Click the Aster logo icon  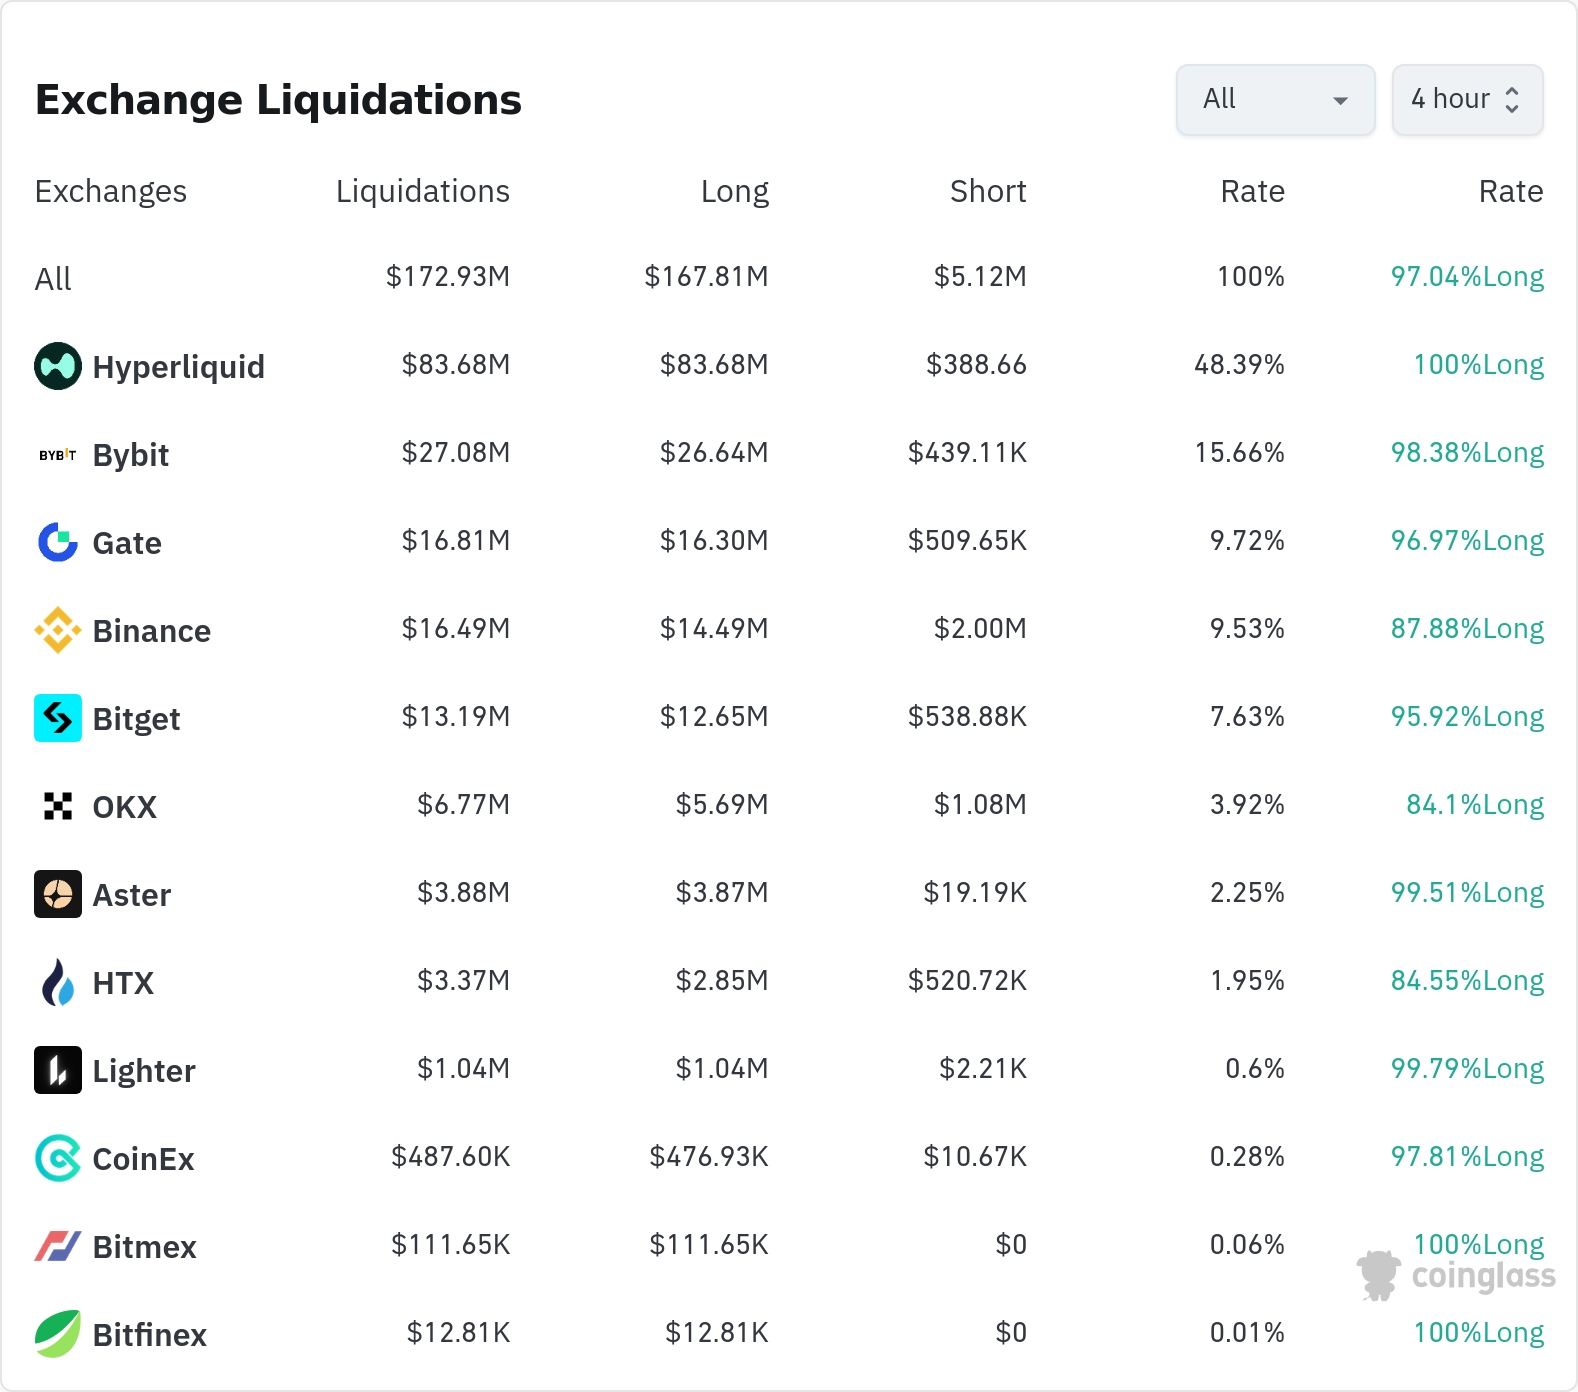coord(58,894)
